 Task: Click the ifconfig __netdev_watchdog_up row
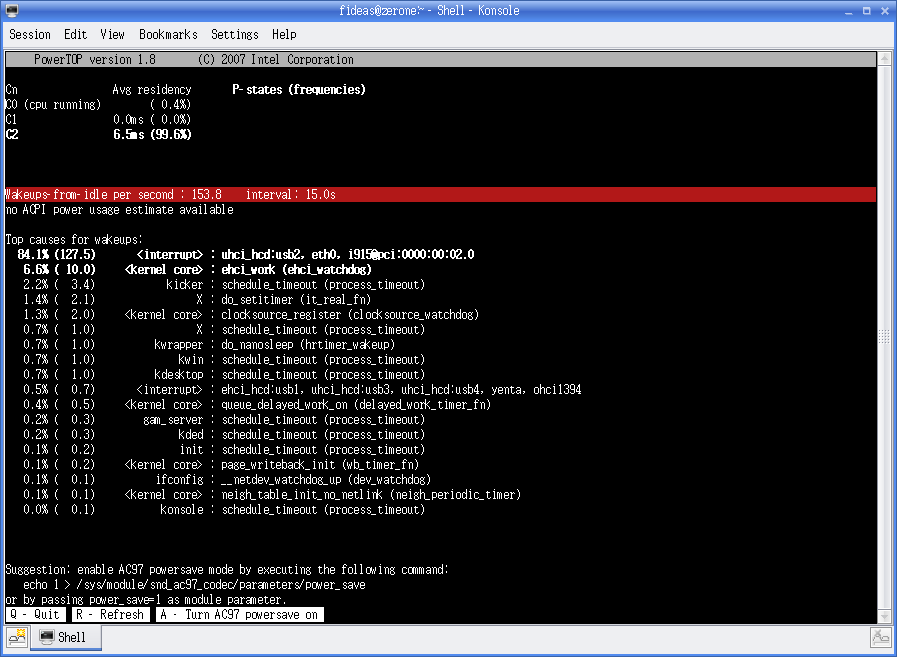pos(227,480)
